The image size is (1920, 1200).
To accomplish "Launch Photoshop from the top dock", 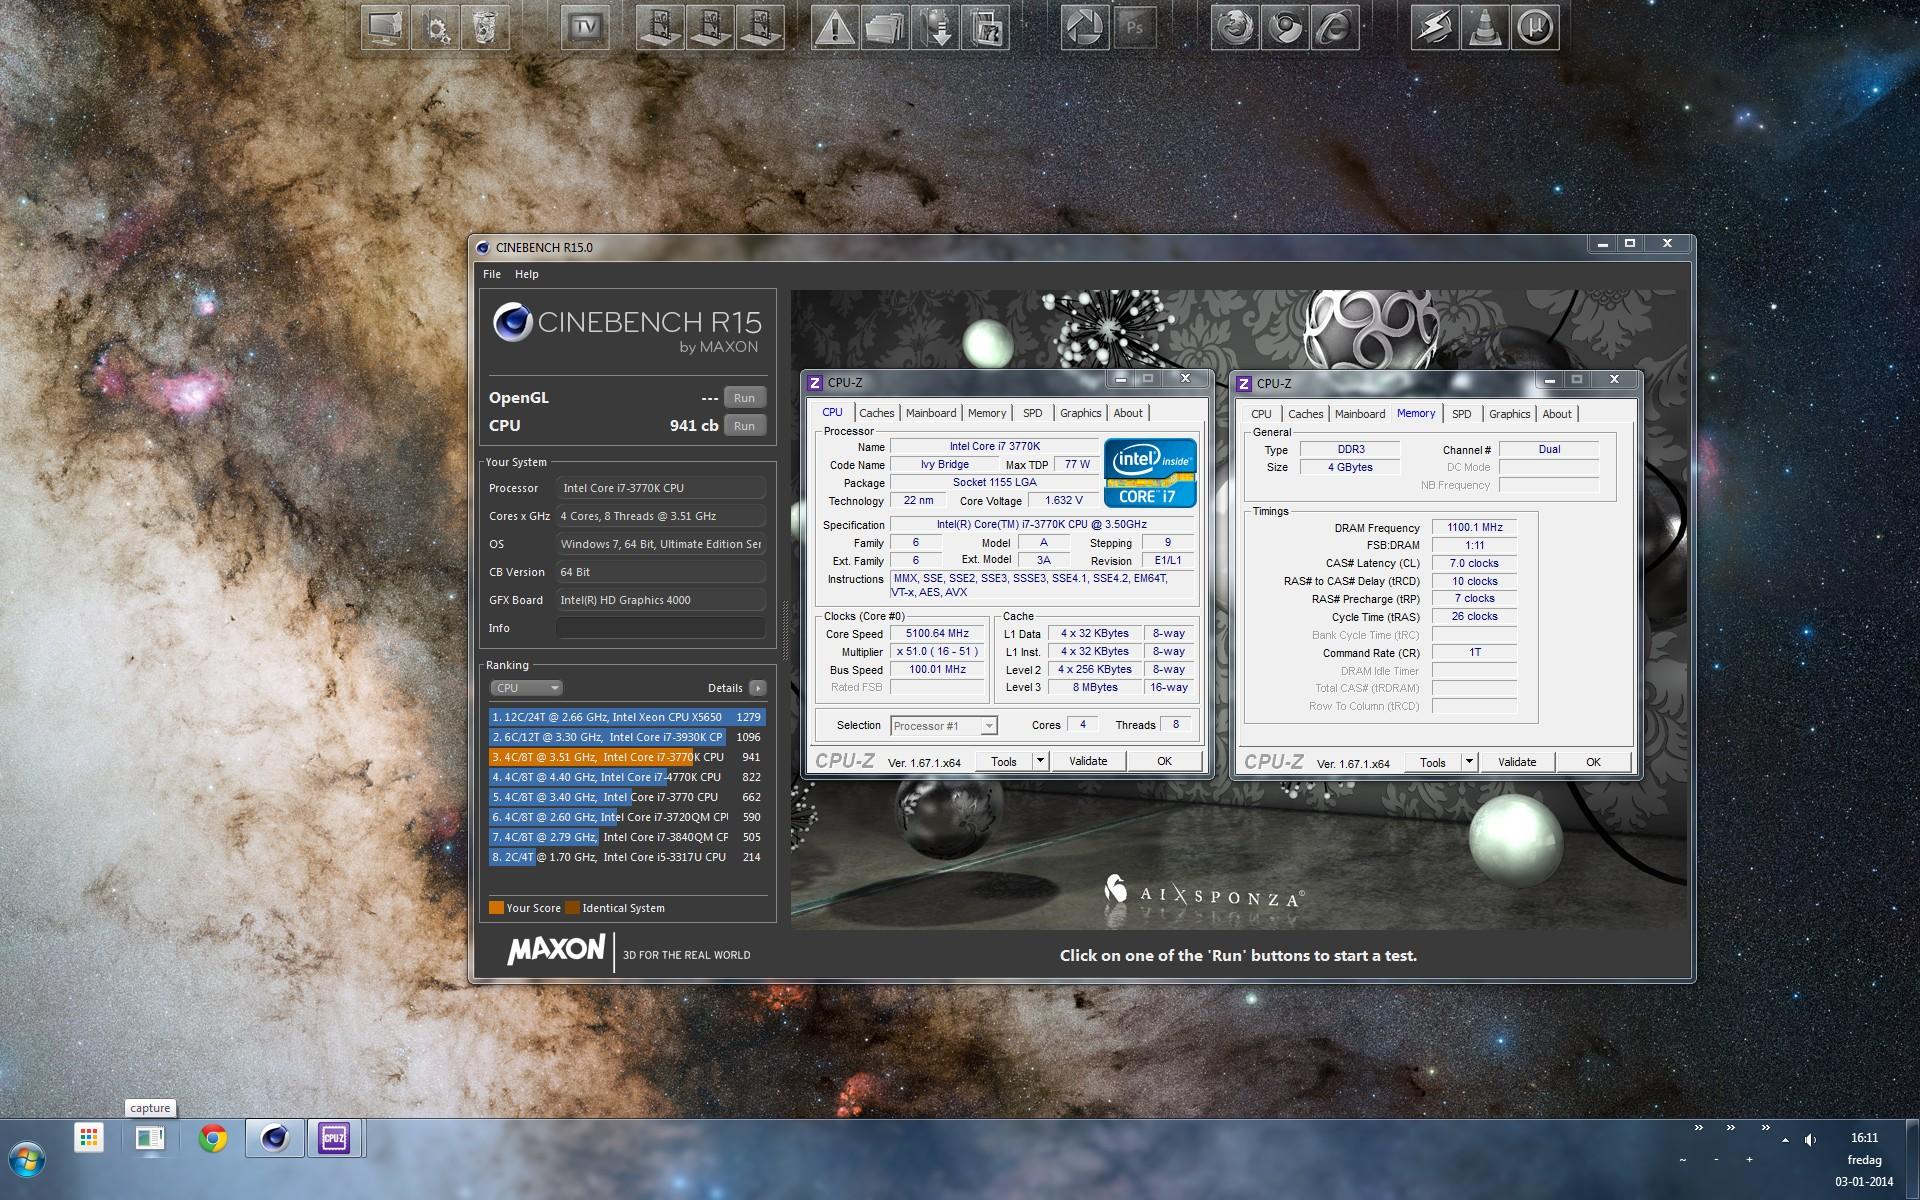I will pyautogui.click(x=1135, y=27).
